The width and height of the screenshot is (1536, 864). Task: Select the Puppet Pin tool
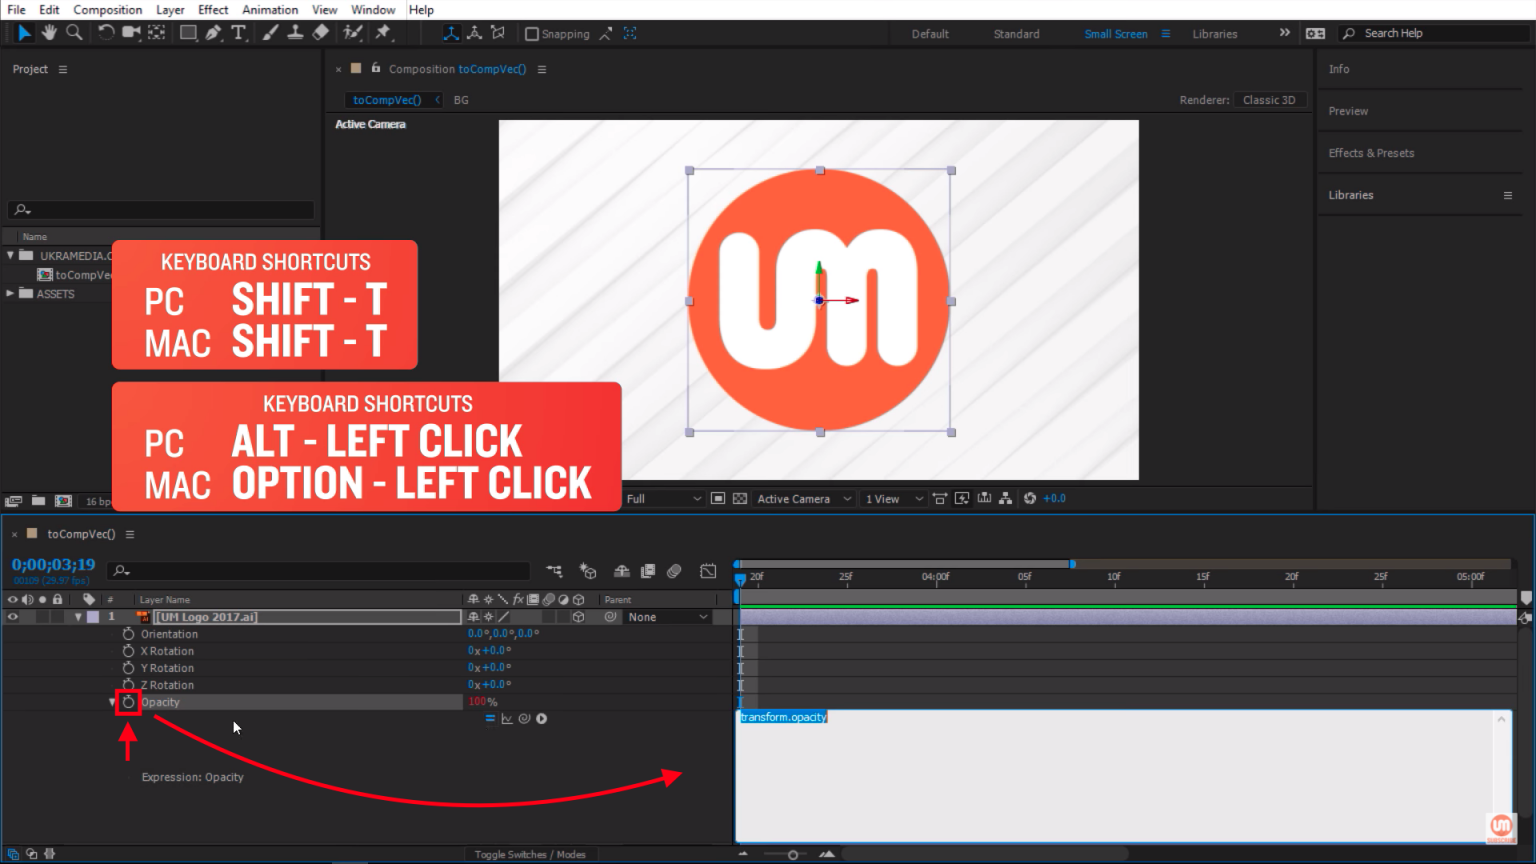pyautogui.click(x=383, y=33)
